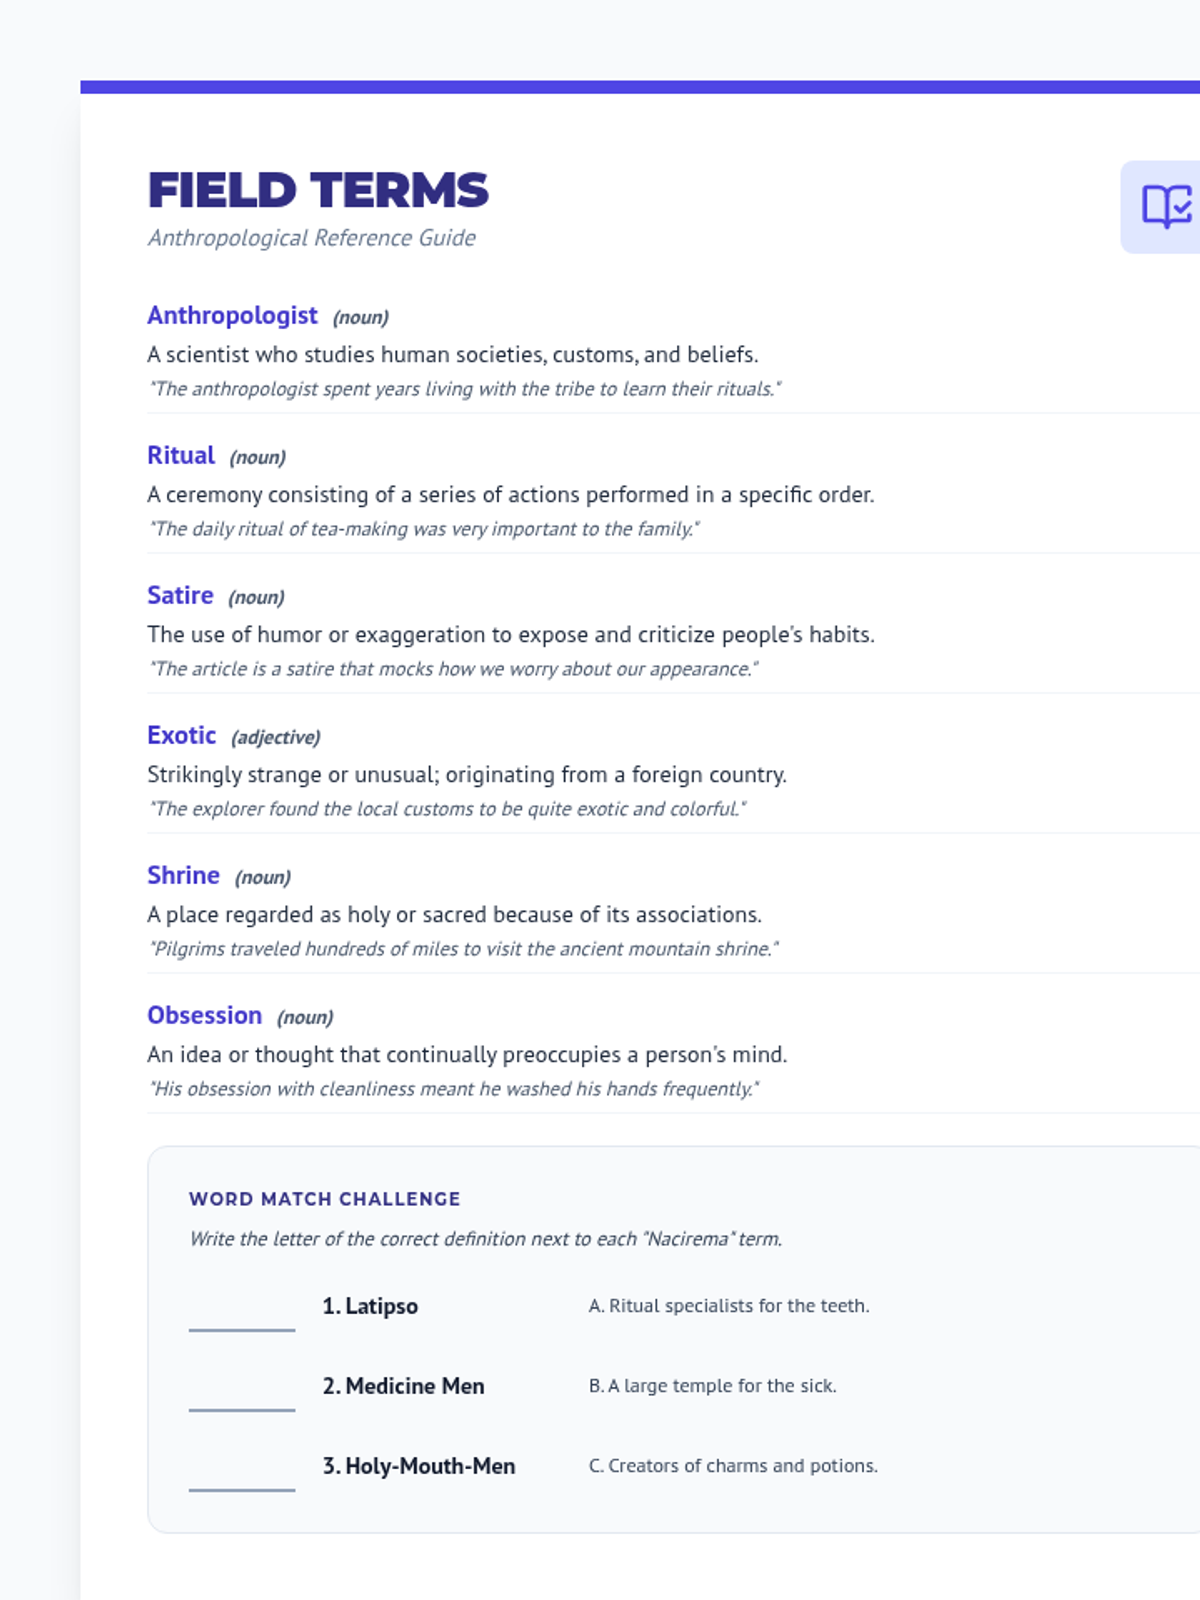Select definition A about ritual teeth specialists
Screen dimensions: 1200x1600
pyautogui.click(x=729, y=1306)
